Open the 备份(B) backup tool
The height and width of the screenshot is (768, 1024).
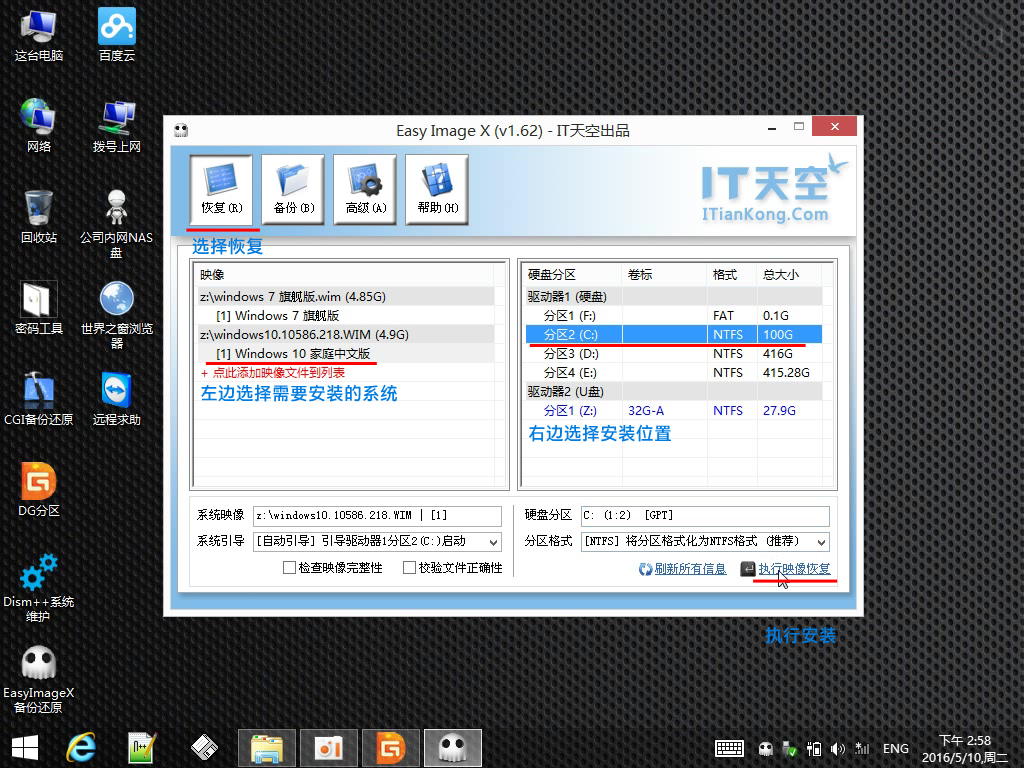click(293, 190)
